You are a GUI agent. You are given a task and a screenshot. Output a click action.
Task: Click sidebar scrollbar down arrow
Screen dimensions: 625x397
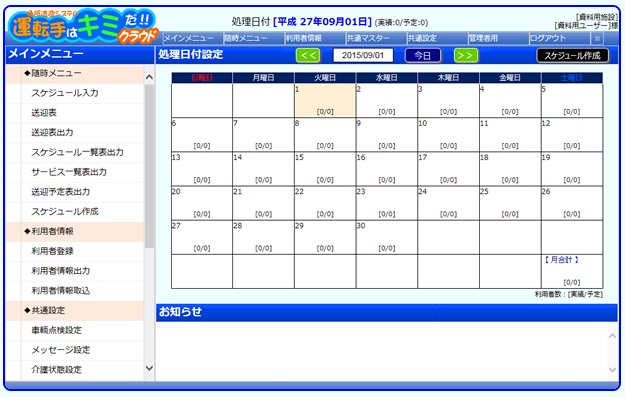(149, 368)
